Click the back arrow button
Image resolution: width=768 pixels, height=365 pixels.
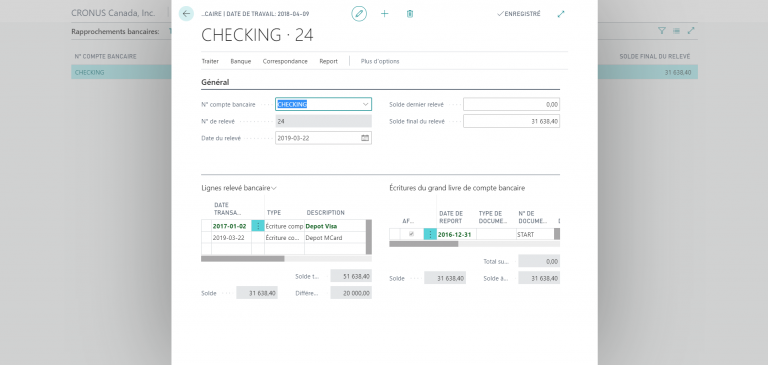pyautogui.click(x=186, y=14)
